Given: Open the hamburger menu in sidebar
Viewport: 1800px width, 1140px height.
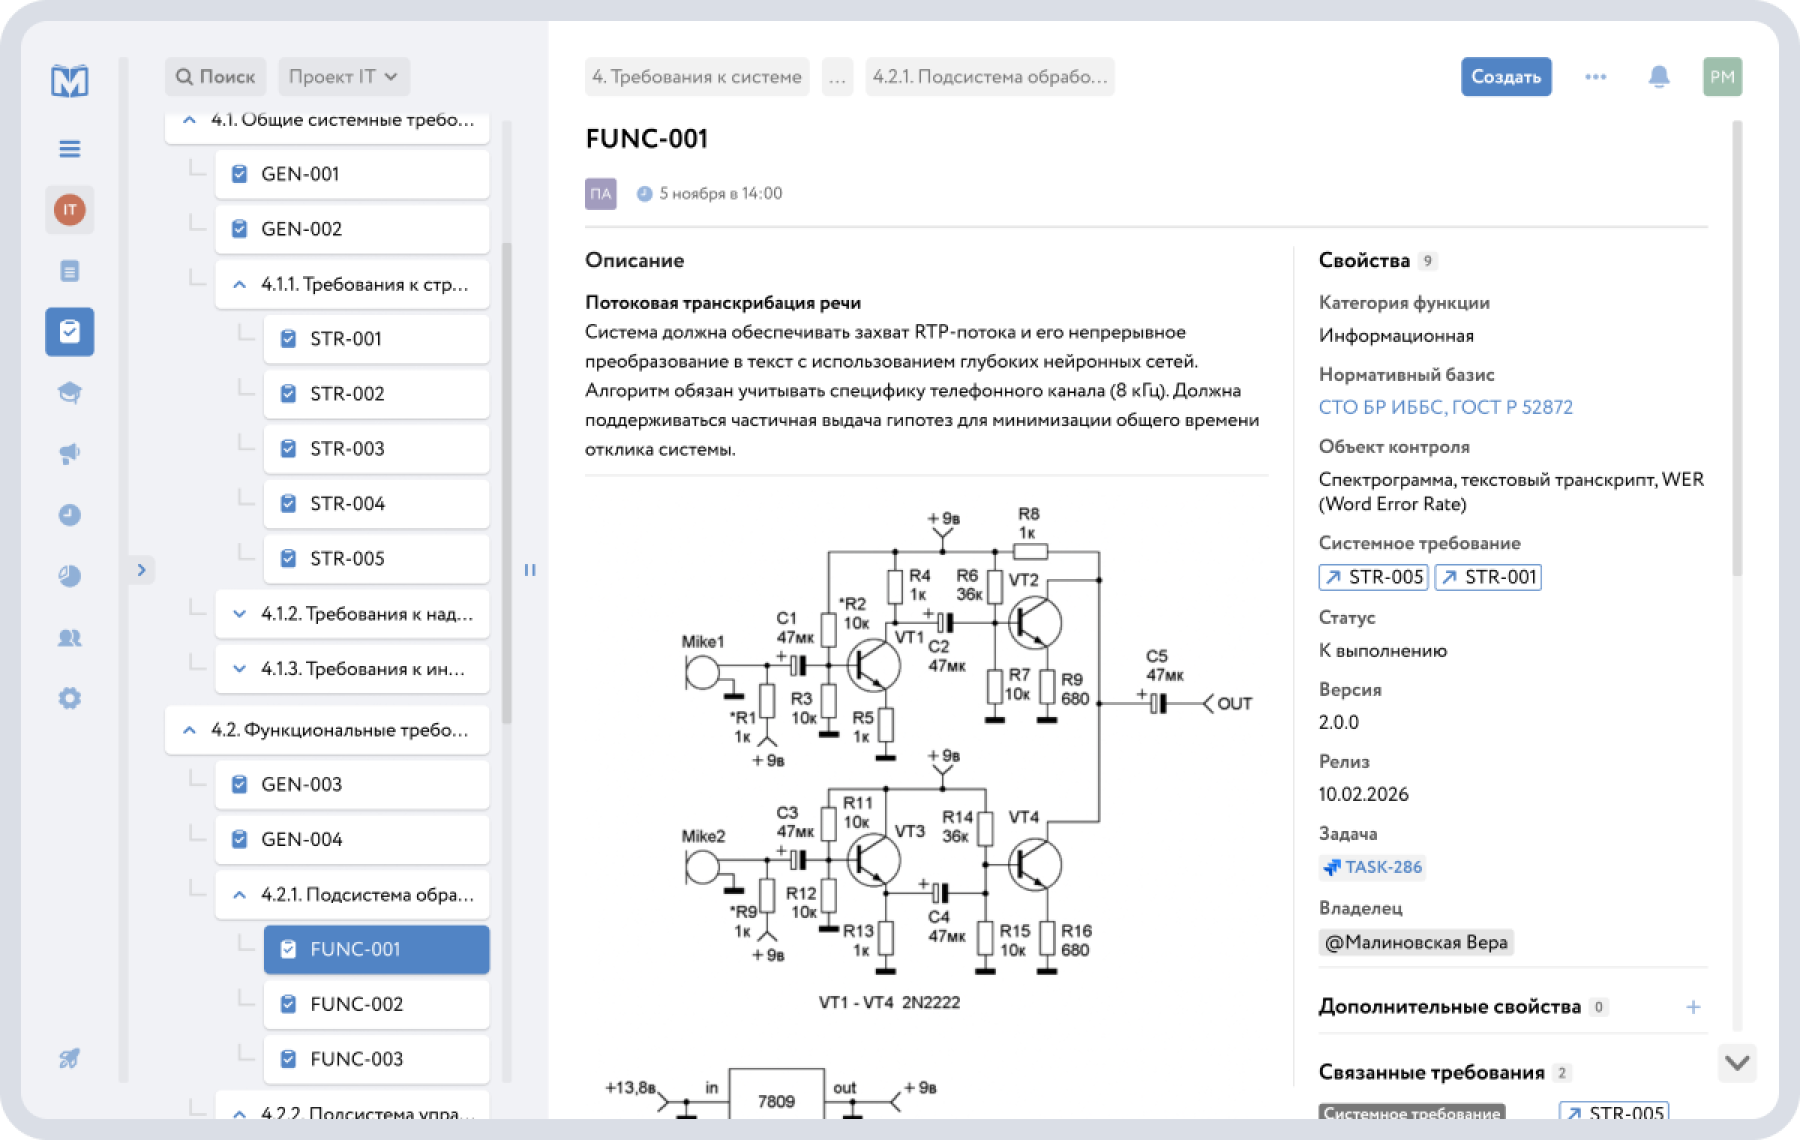Looking at the screenshot, I should 70,149.
